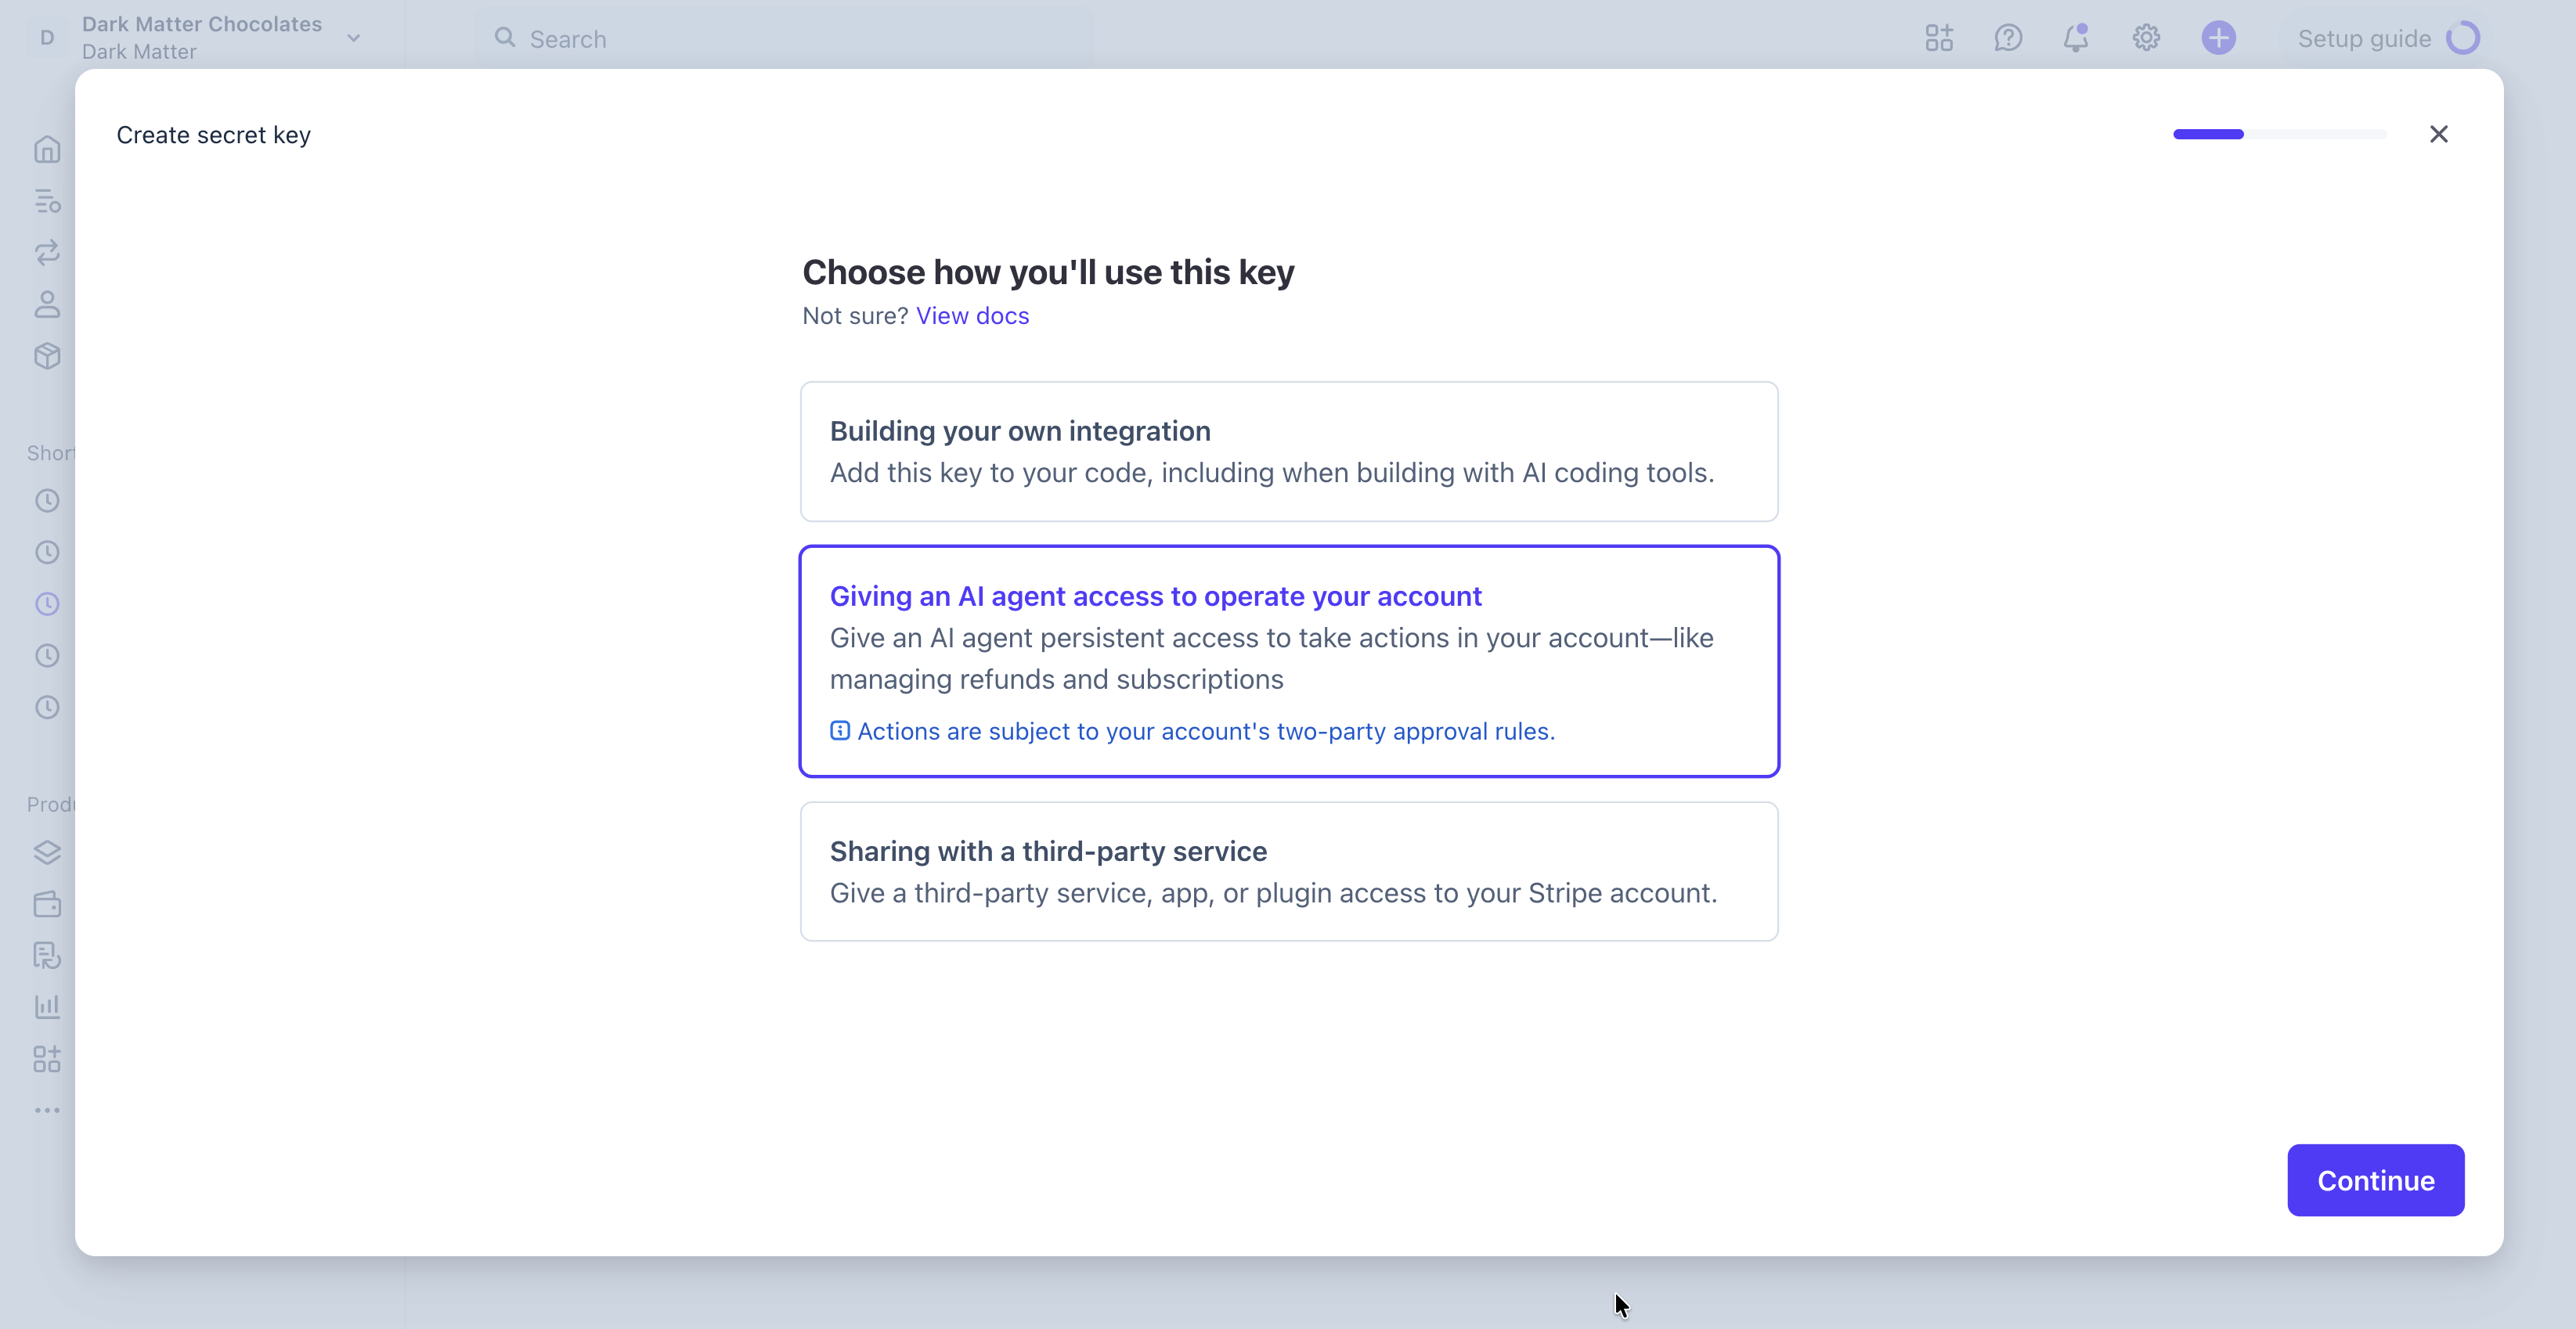
Task: Click the Choose how you'll use this key heading
Action: pyautogui.click(x=1048, y=272)
